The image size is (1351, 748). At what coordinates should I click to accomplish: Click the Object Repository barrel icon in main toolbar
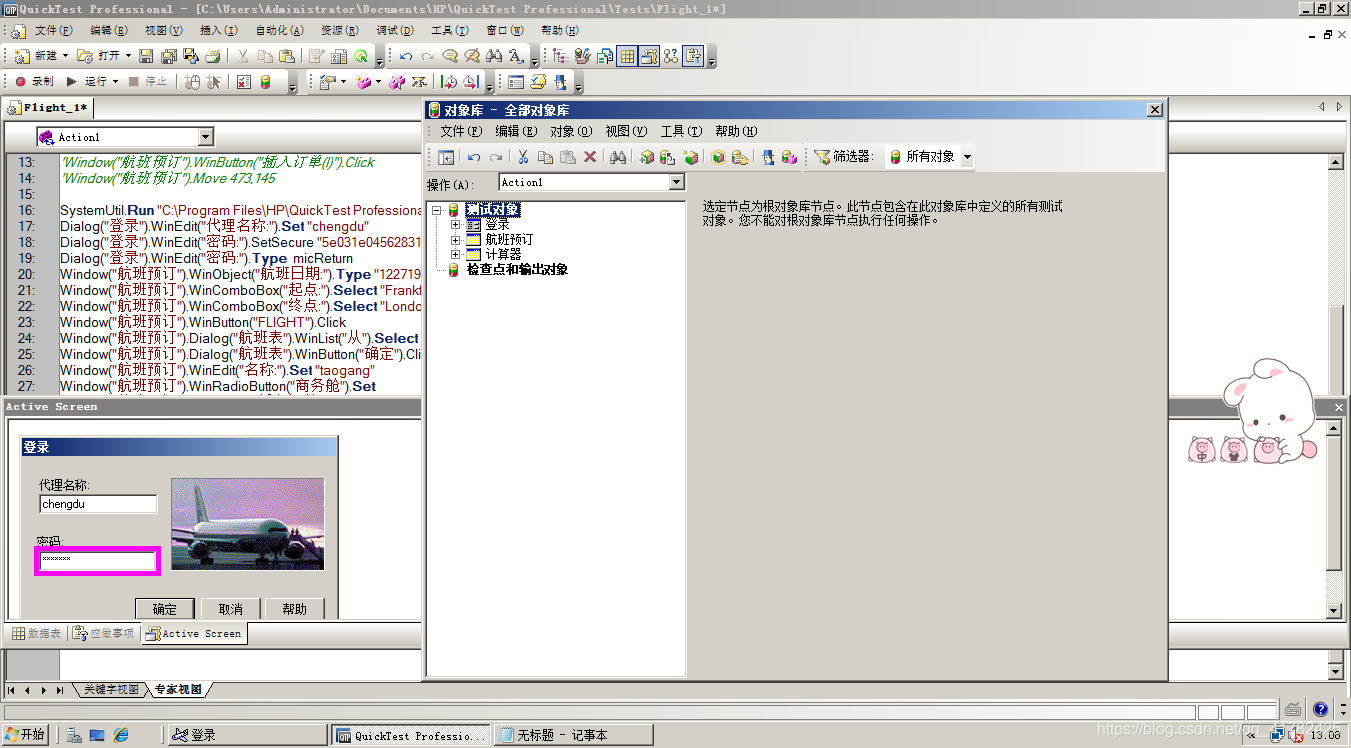point(265,81)
